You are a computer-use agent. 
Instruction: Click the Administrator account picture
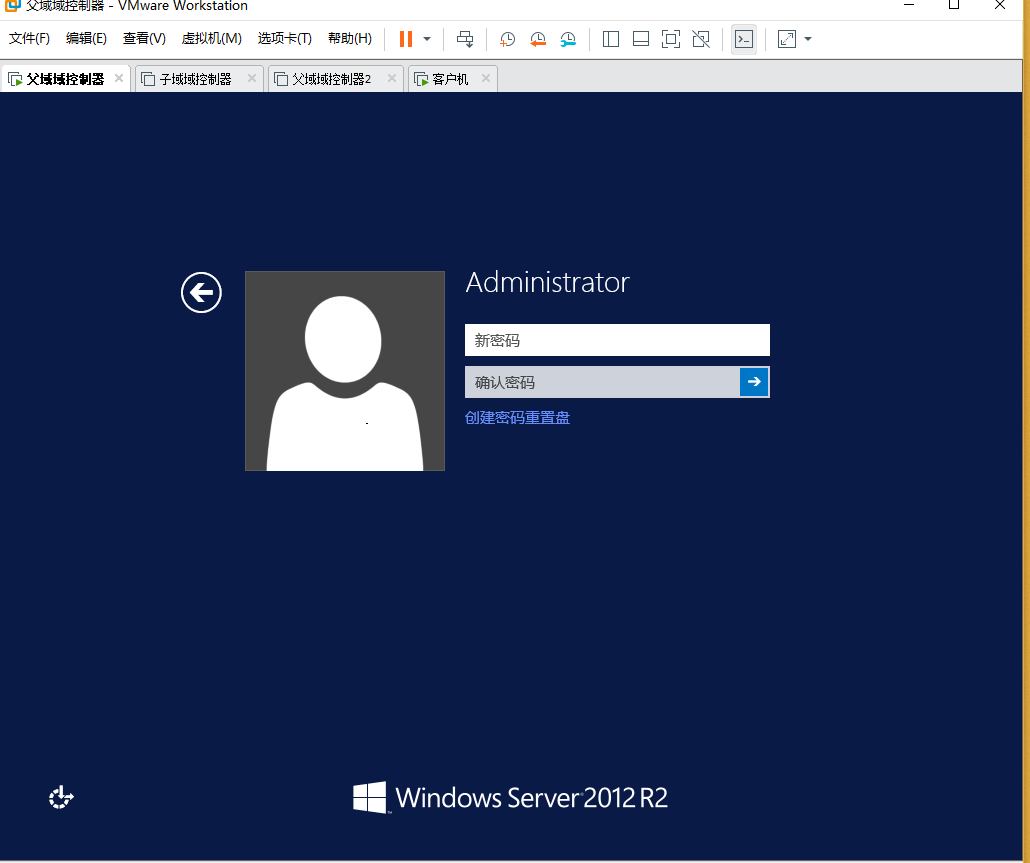(x=345, y=371)
